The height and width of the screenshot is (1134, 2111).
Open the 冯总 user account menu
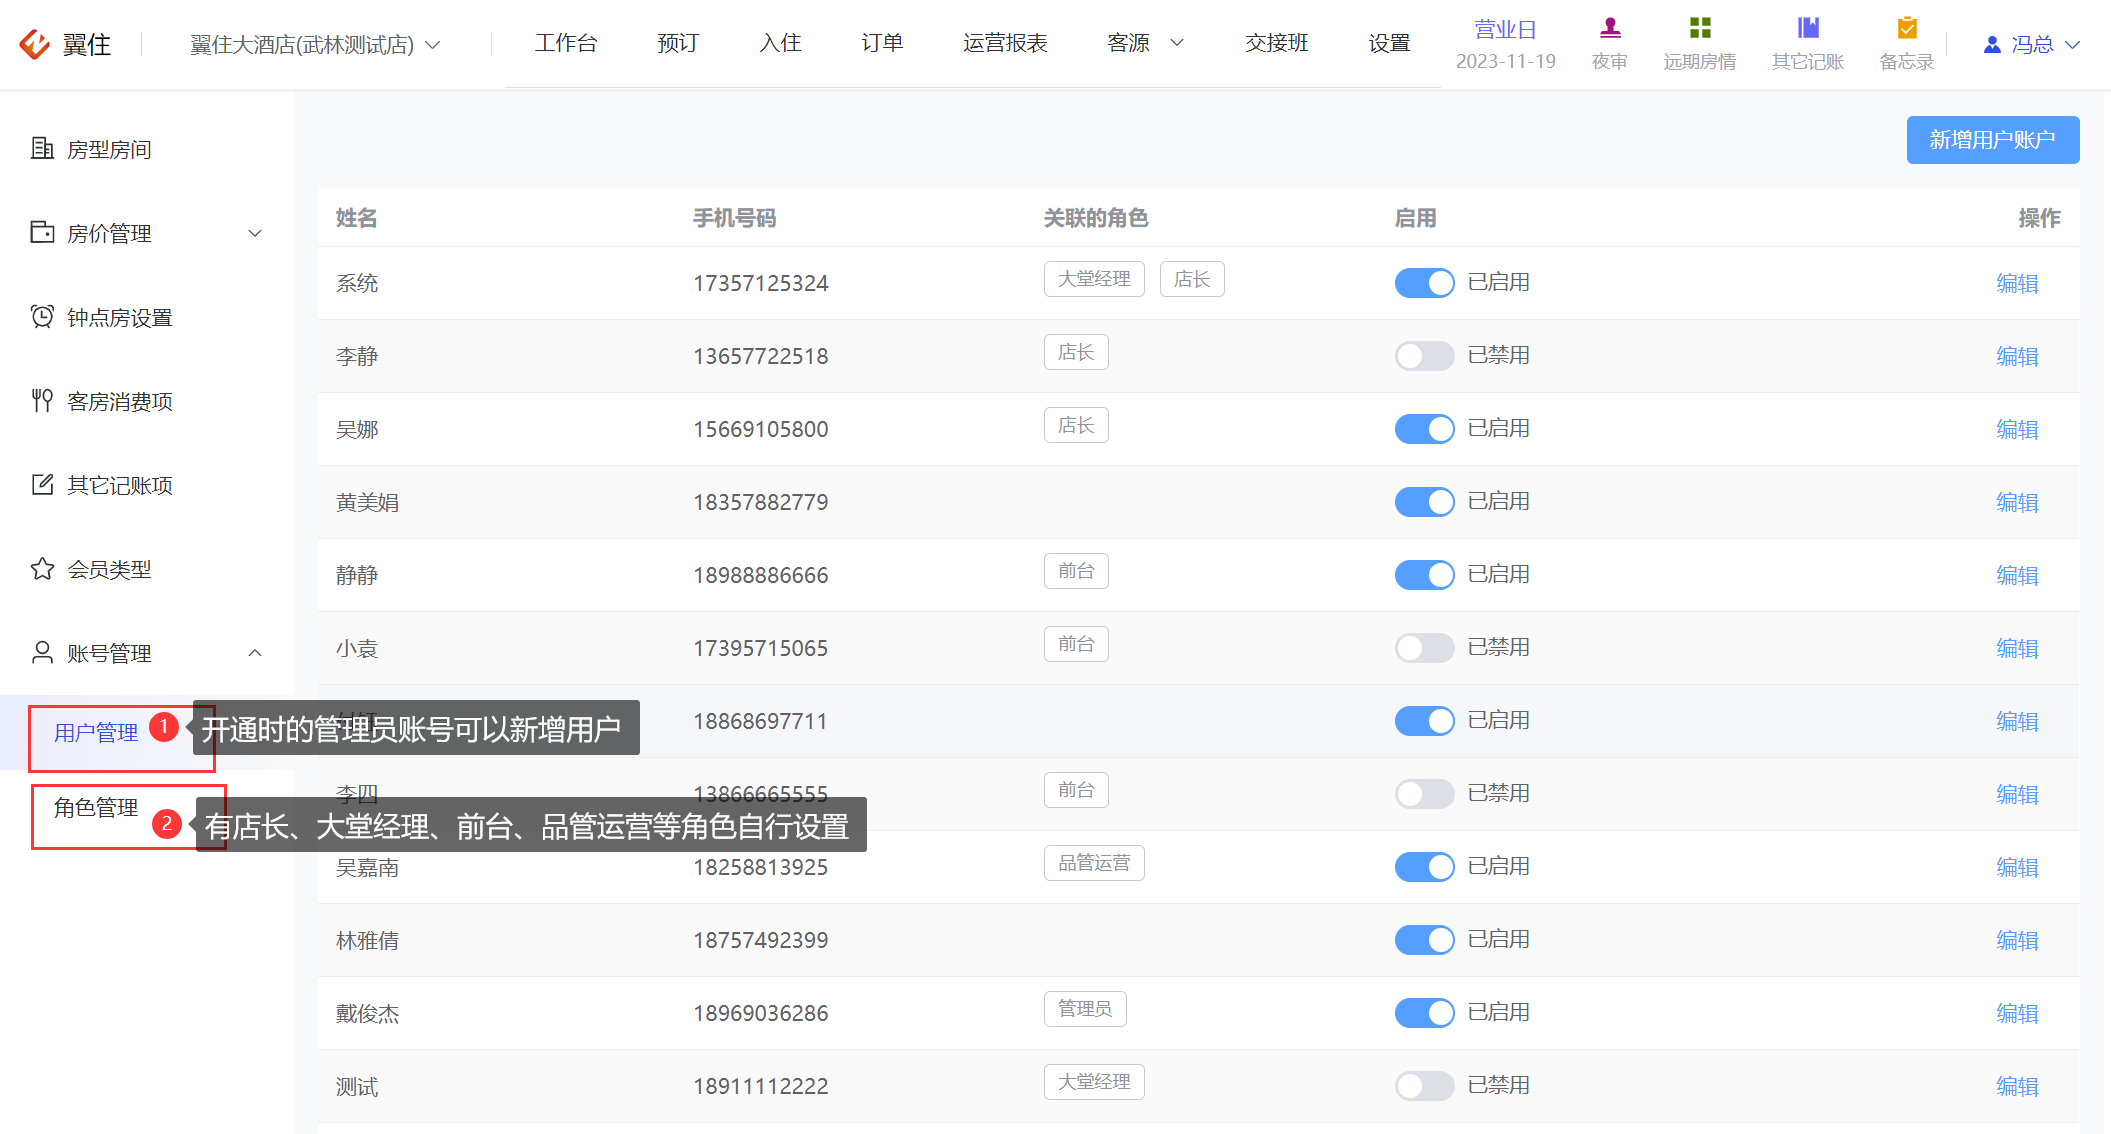tap(2031, 45)
